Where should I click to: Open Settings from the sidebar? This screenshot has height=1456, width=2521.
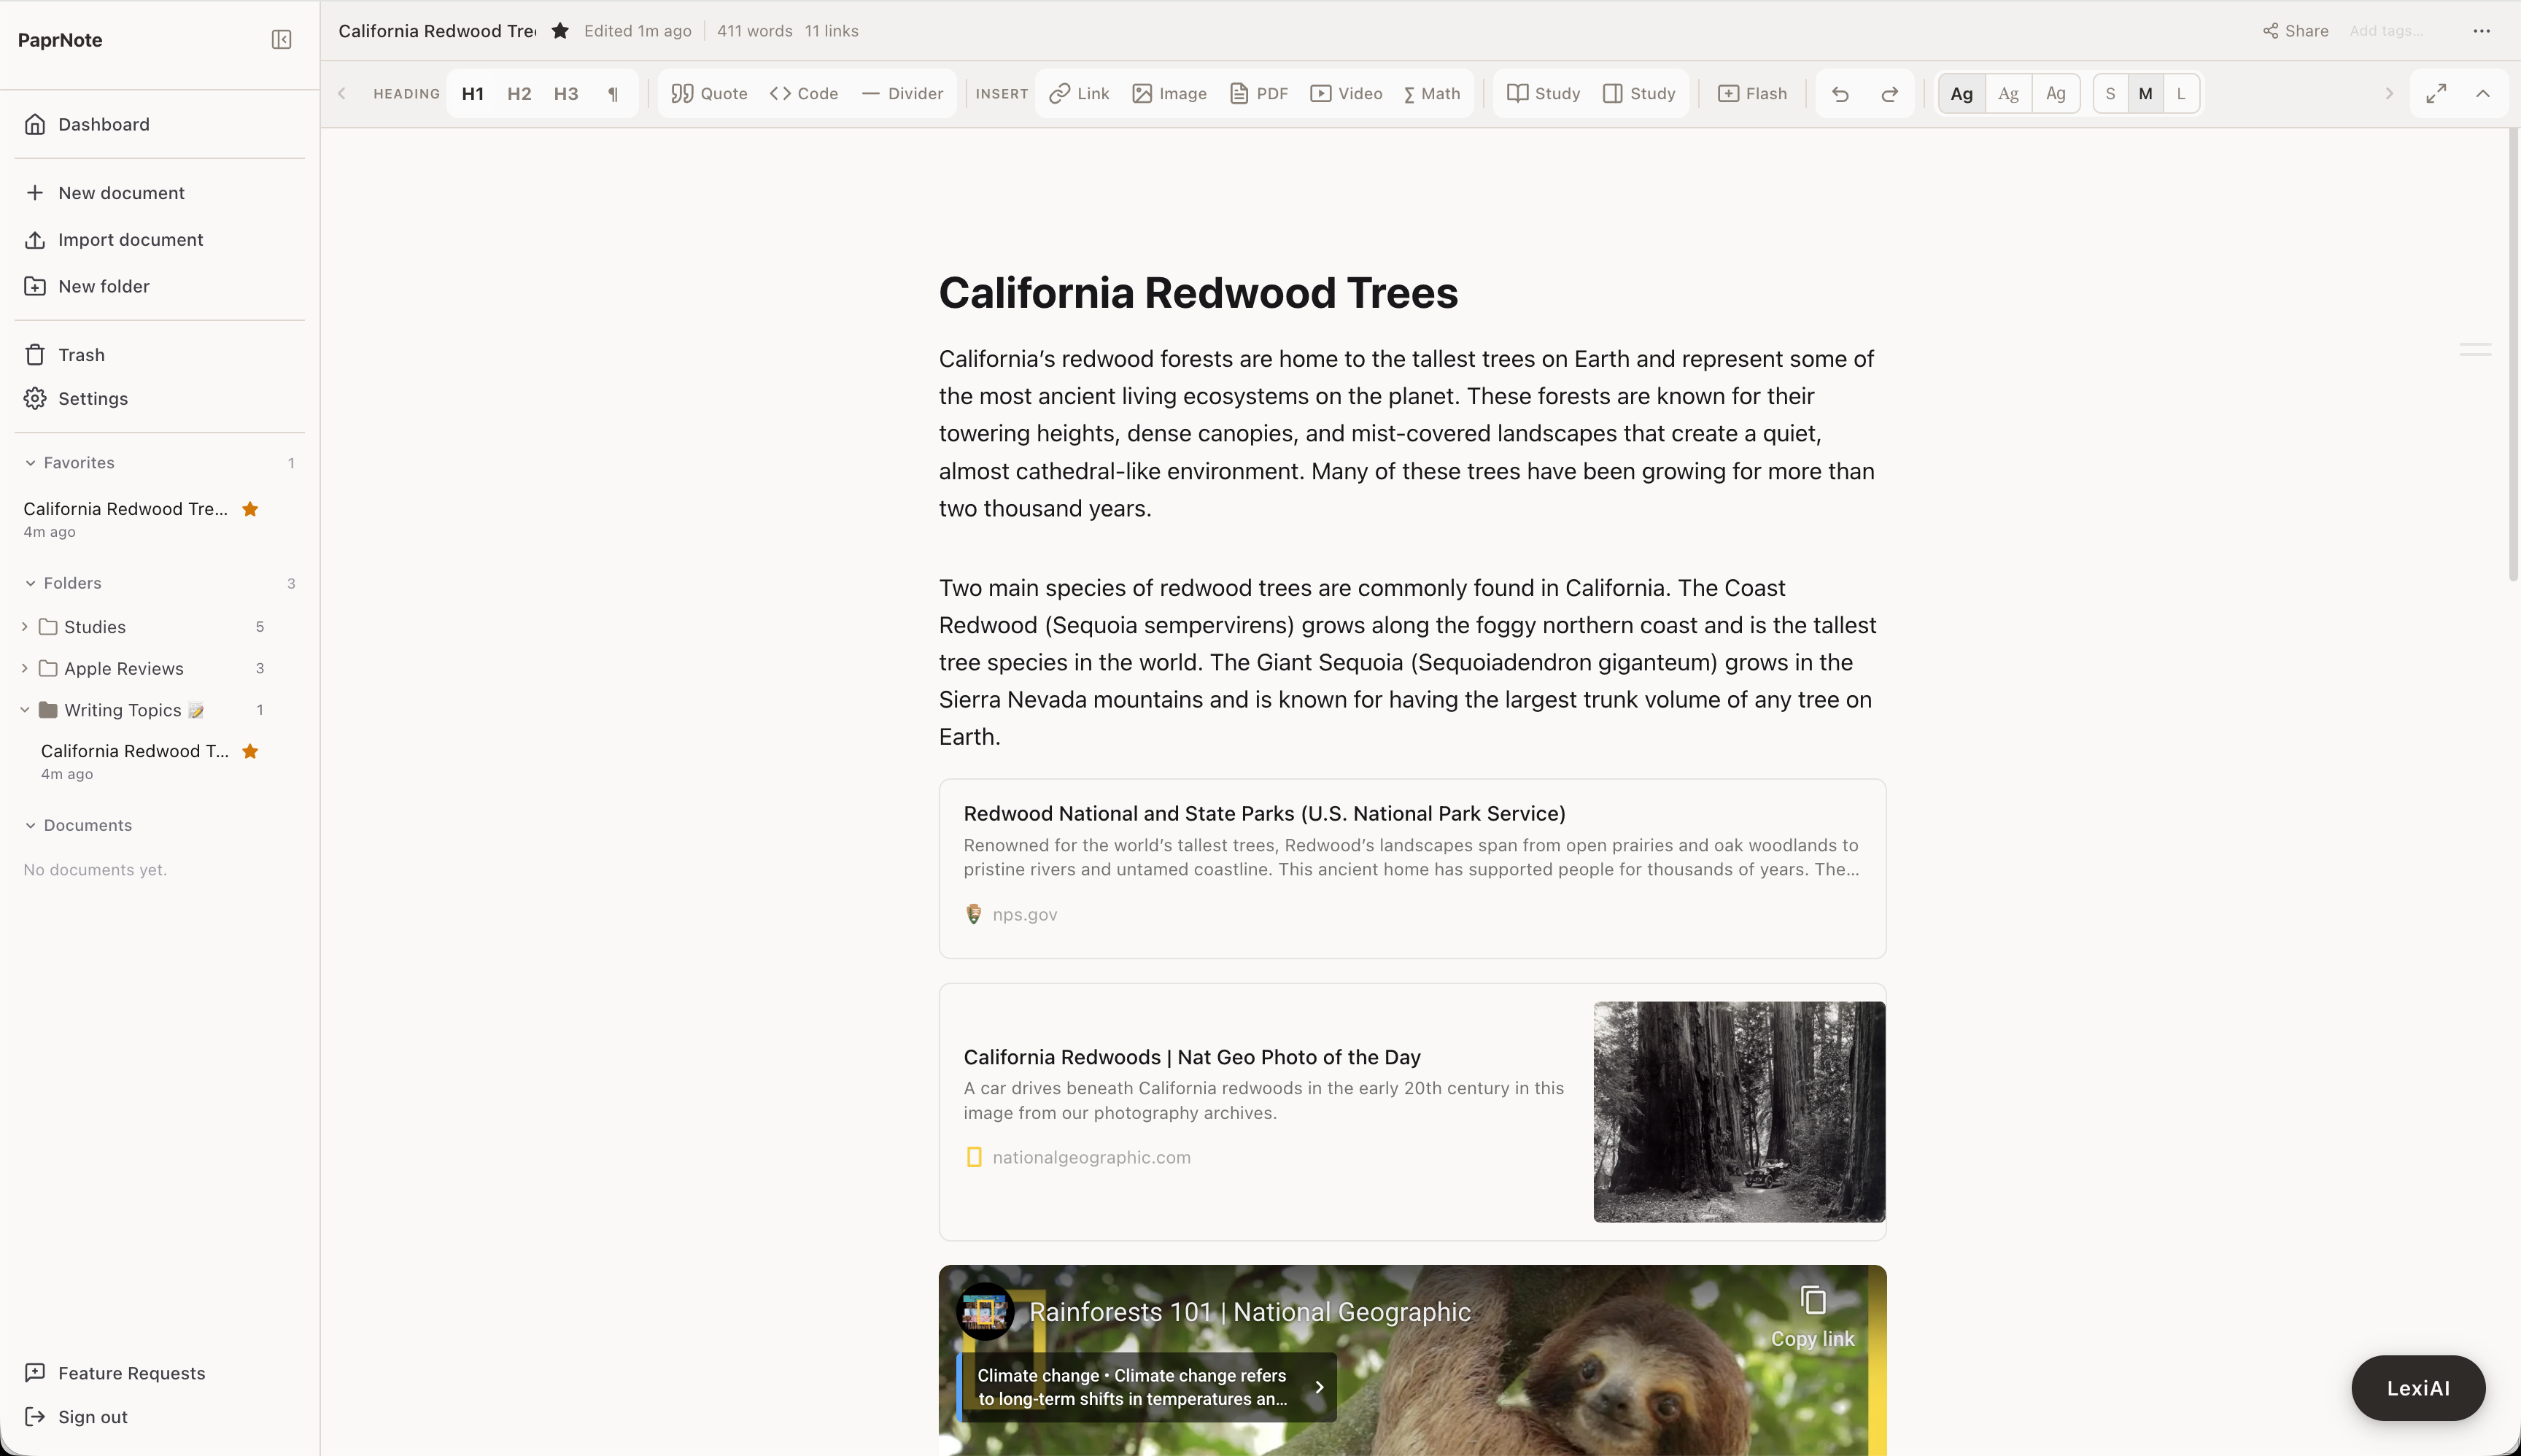[x=92, y=398]
